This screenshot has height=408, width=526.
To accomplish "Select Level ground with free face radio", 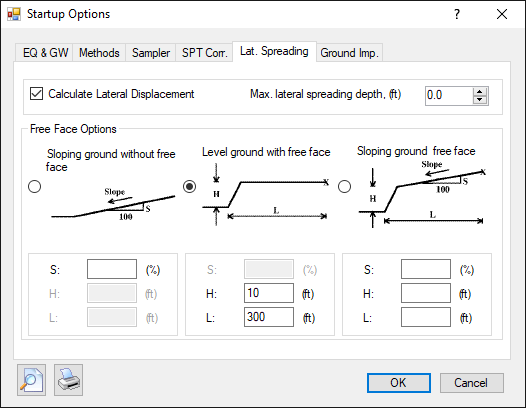I will click(190, 186).
